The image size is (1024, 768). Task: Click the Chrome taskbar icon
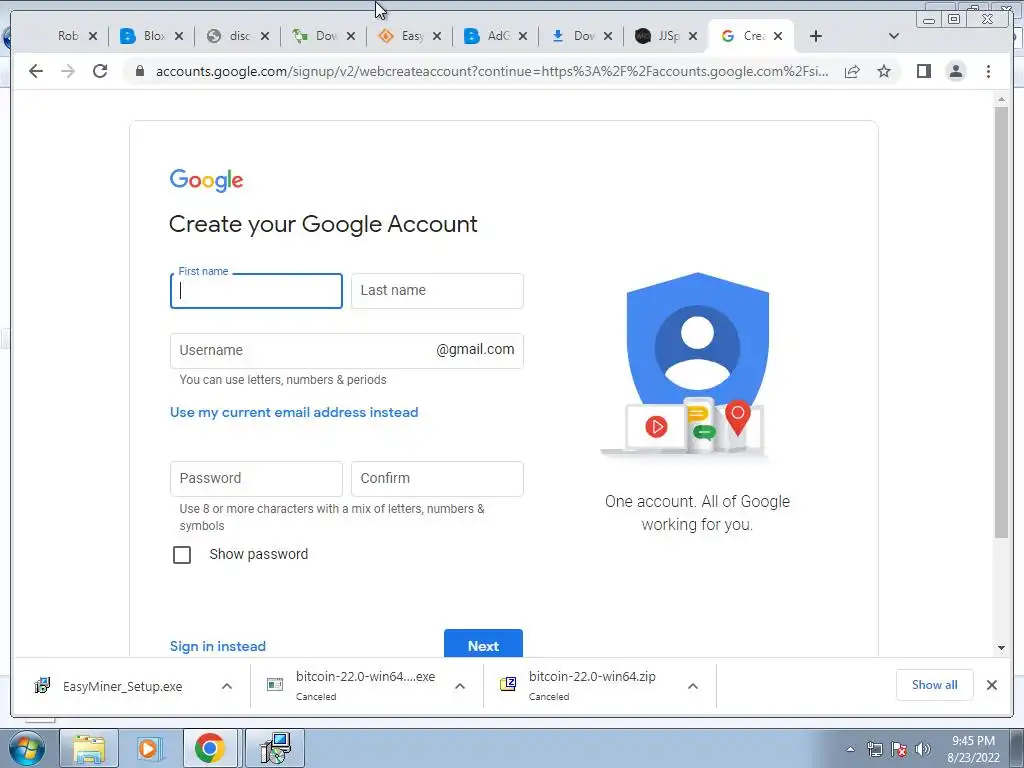point(210,748)
